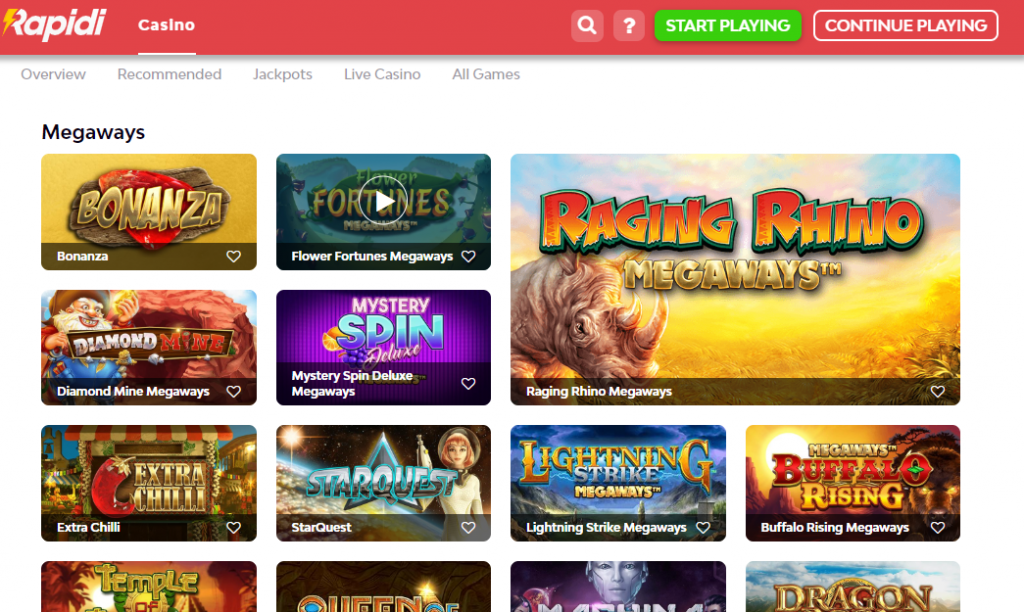Favorite StarQuest heart icon
Viewport: 1024px width, 612px height.
[468, 527]
